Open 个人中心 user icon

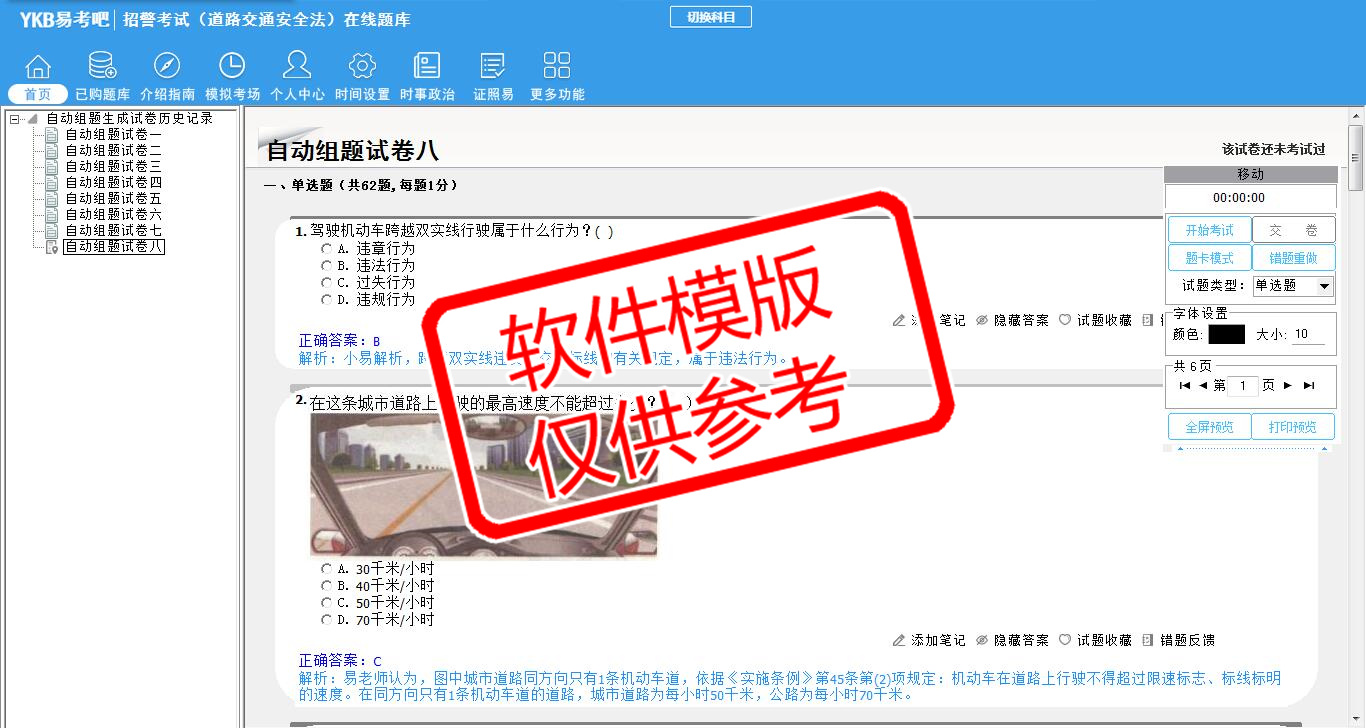(297, 67)
